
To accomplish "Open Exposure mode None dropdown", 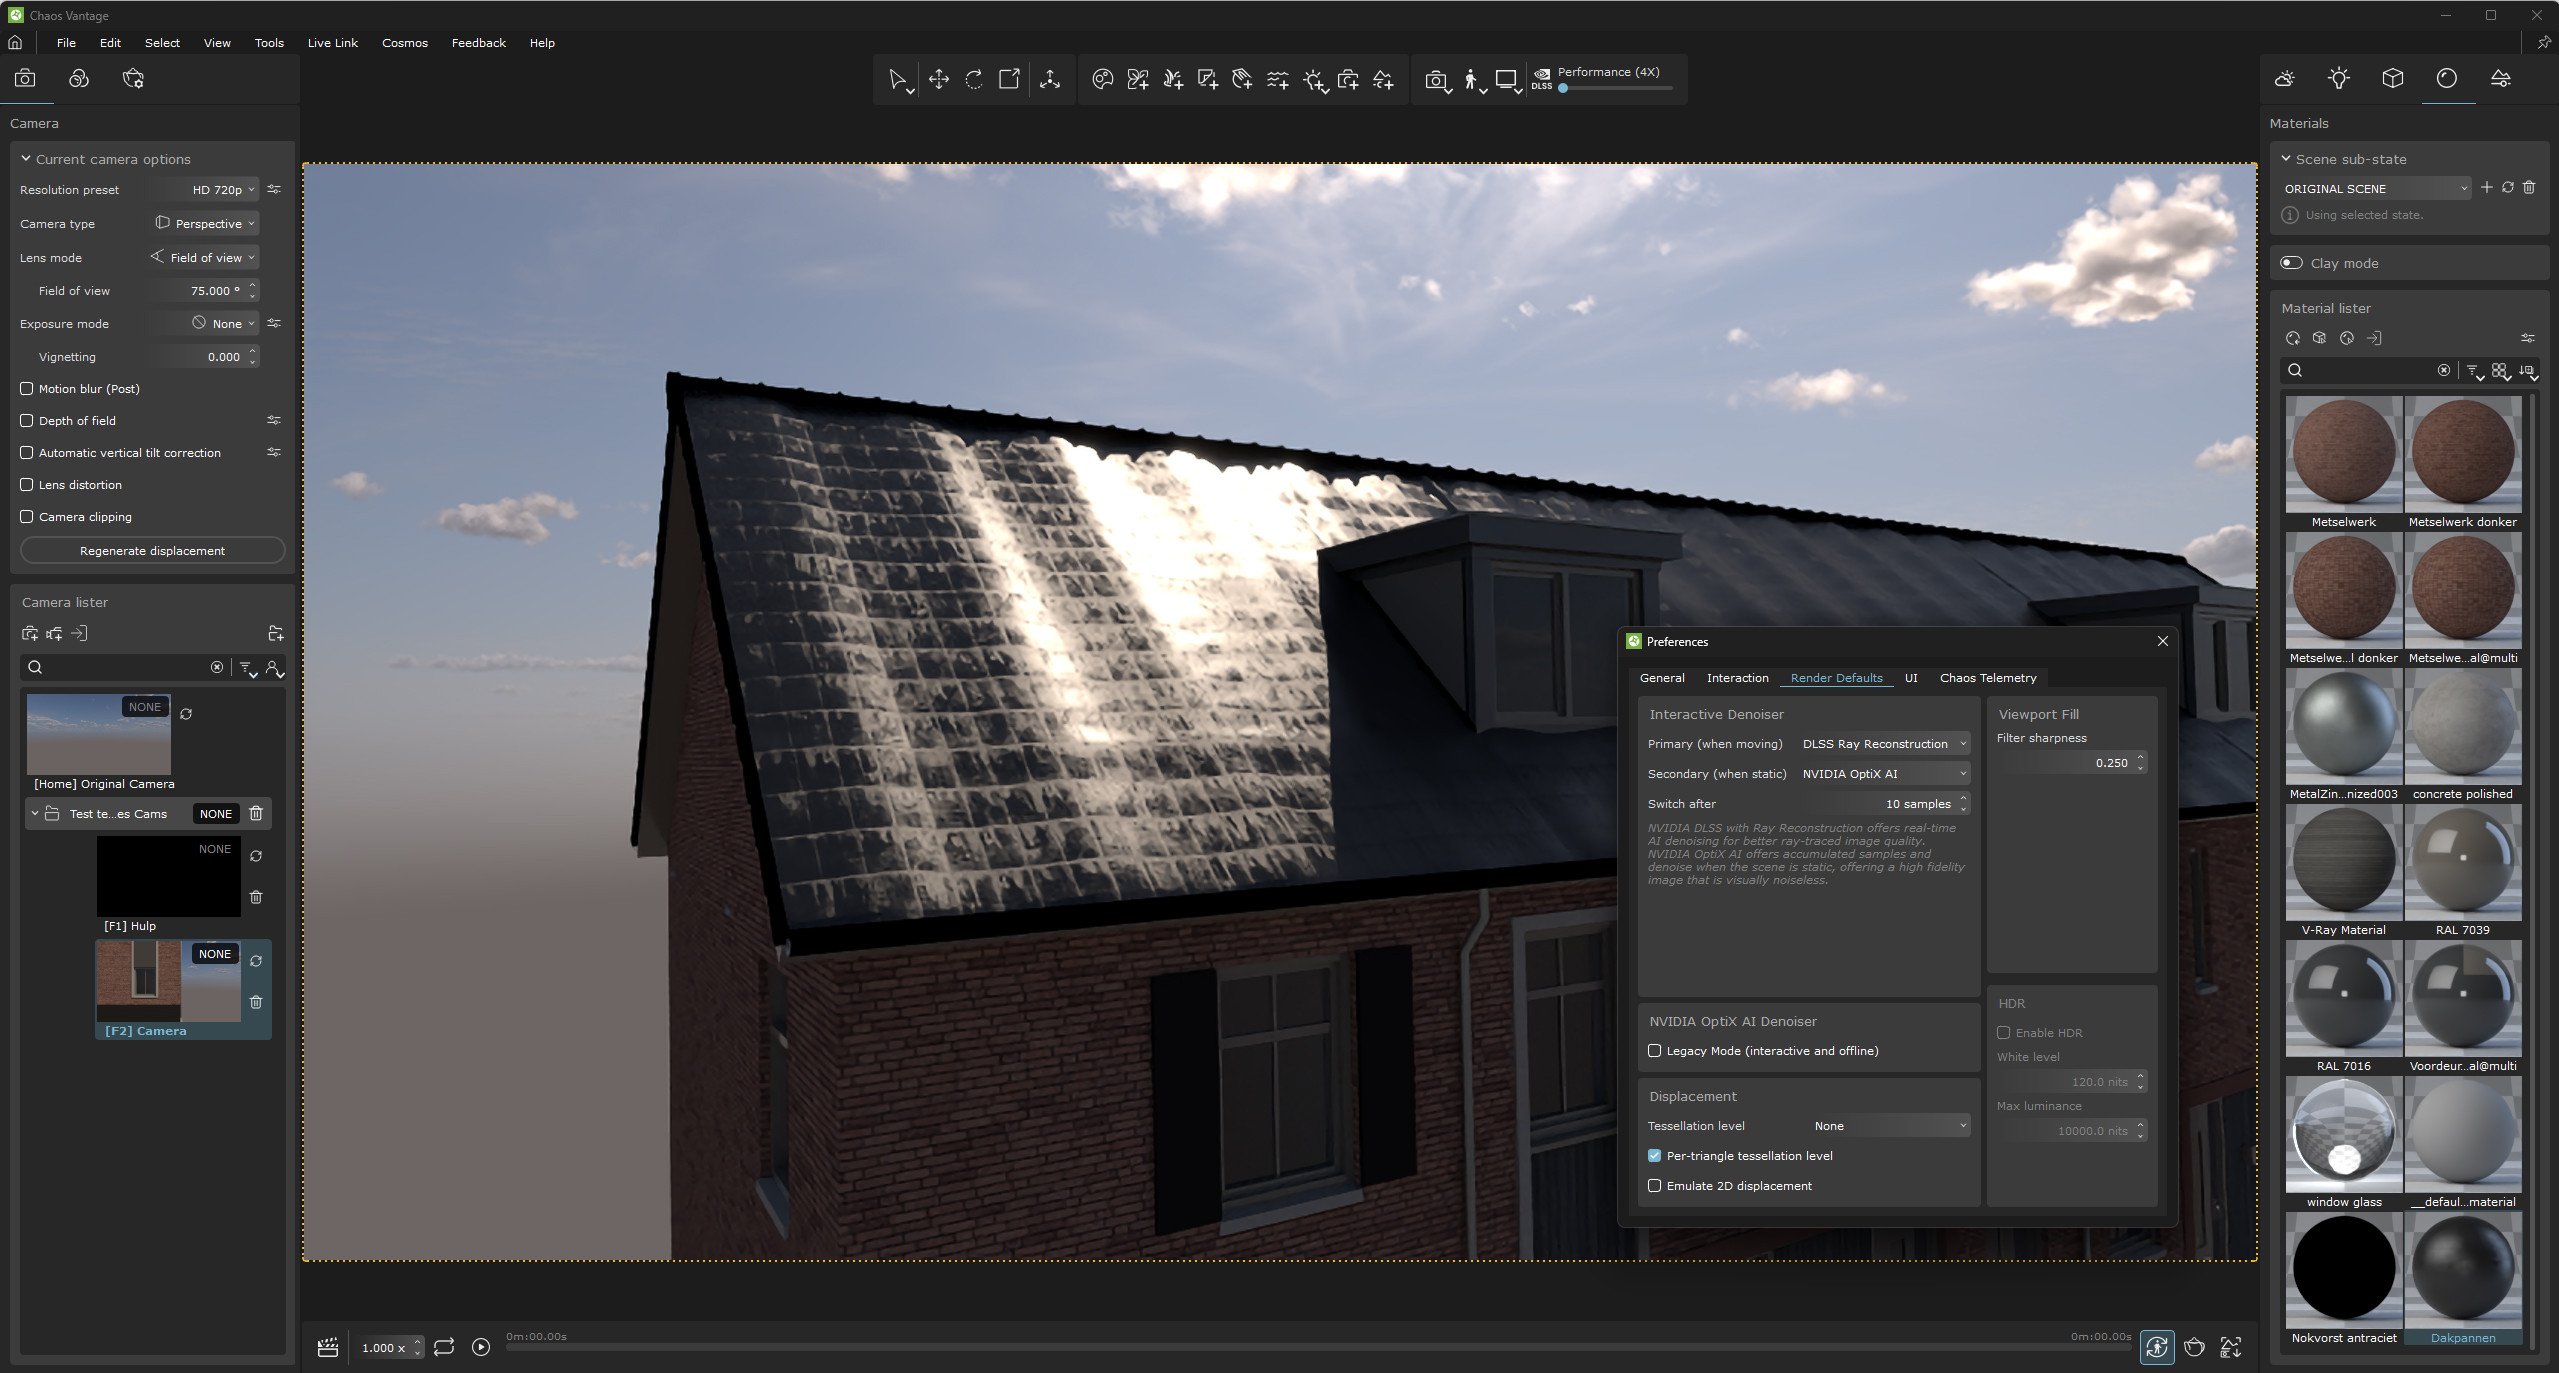I will coord(205,324).
